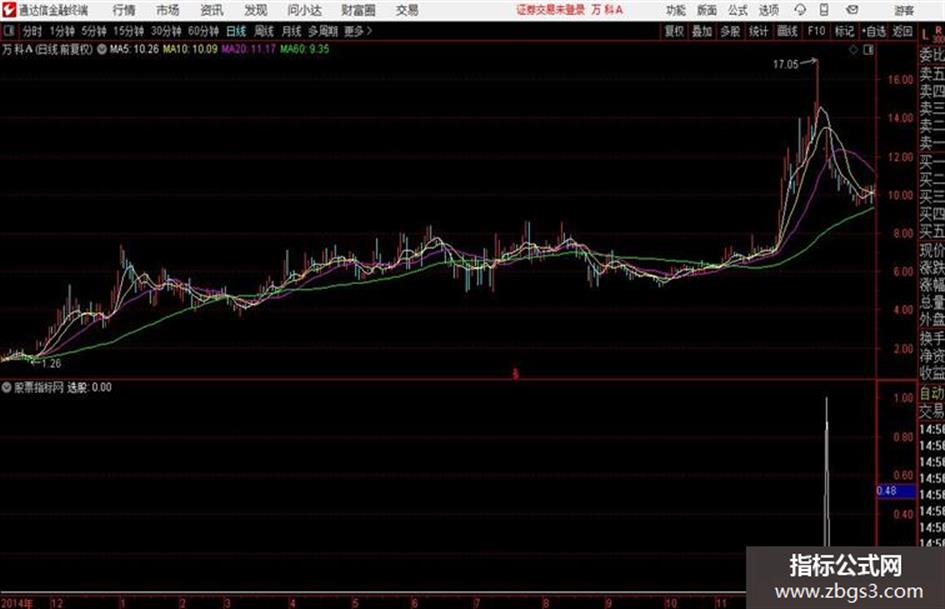This screenshot has height=609, width=945.
Task: Open the 问小达 menu
Action: [x=304, y=10]
